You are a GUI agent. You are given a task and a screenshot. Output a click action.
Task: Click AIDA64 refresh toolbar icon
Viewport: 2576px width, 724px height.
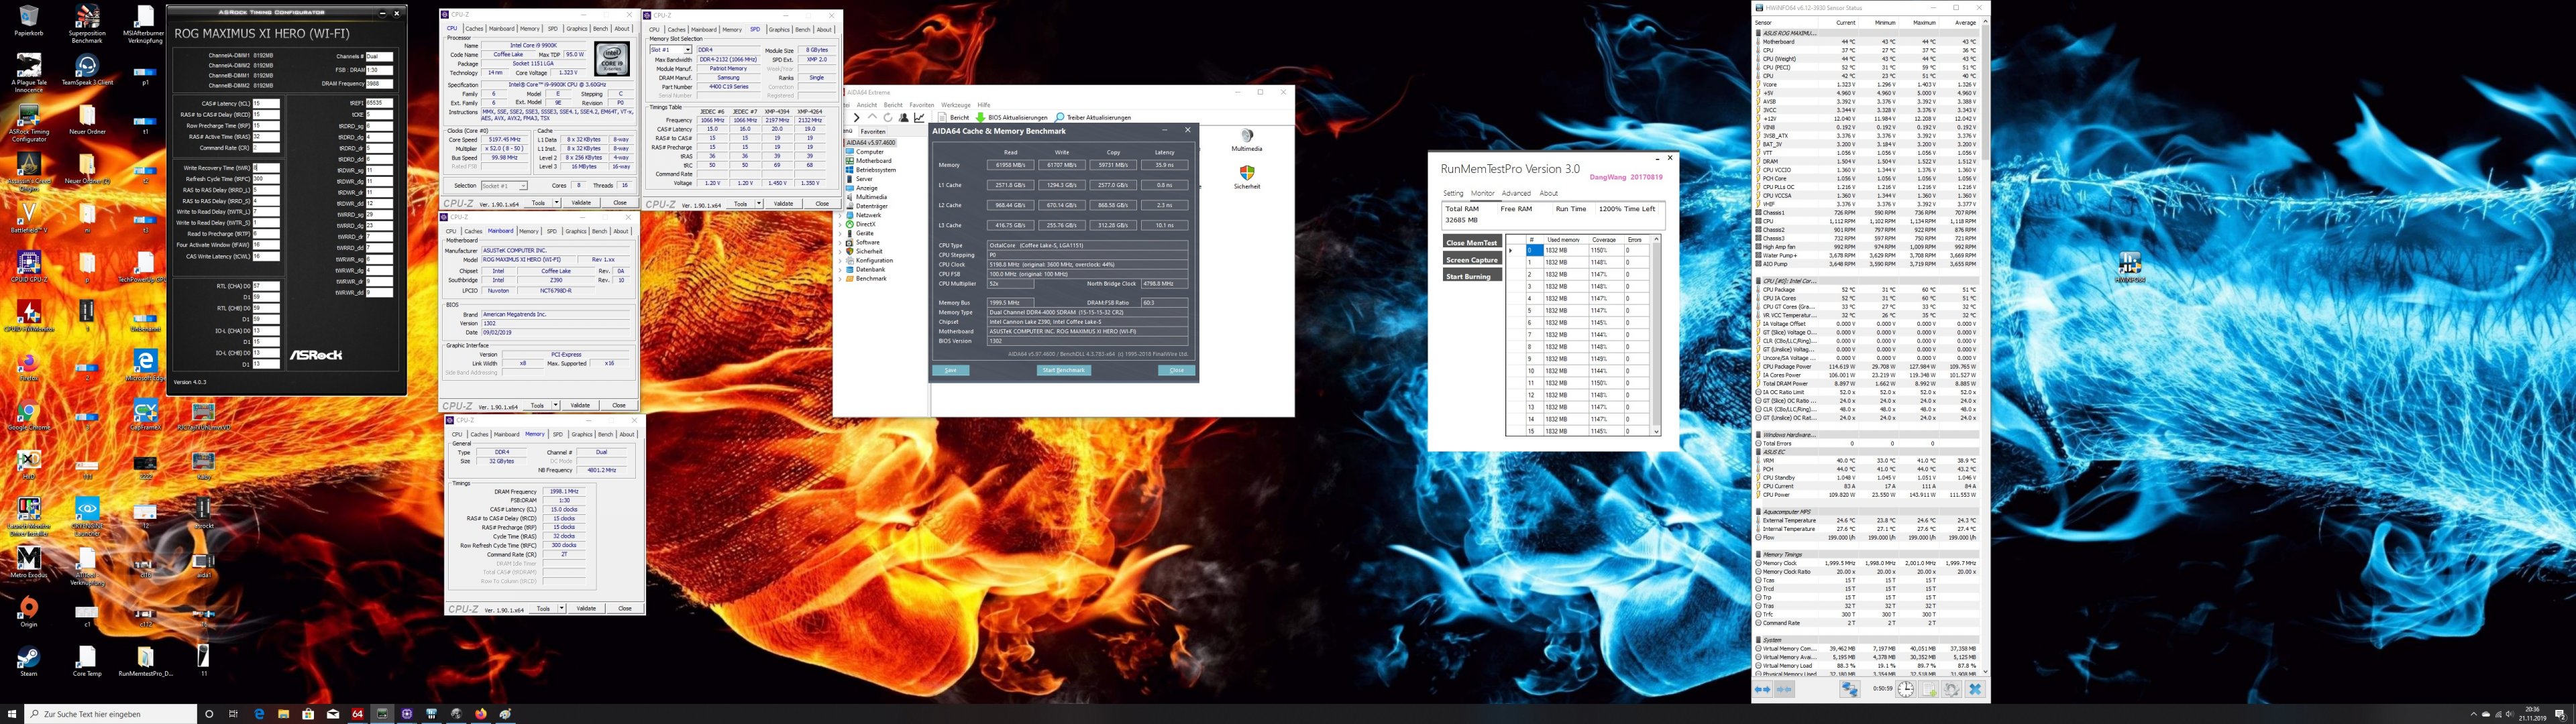point(888,118)
